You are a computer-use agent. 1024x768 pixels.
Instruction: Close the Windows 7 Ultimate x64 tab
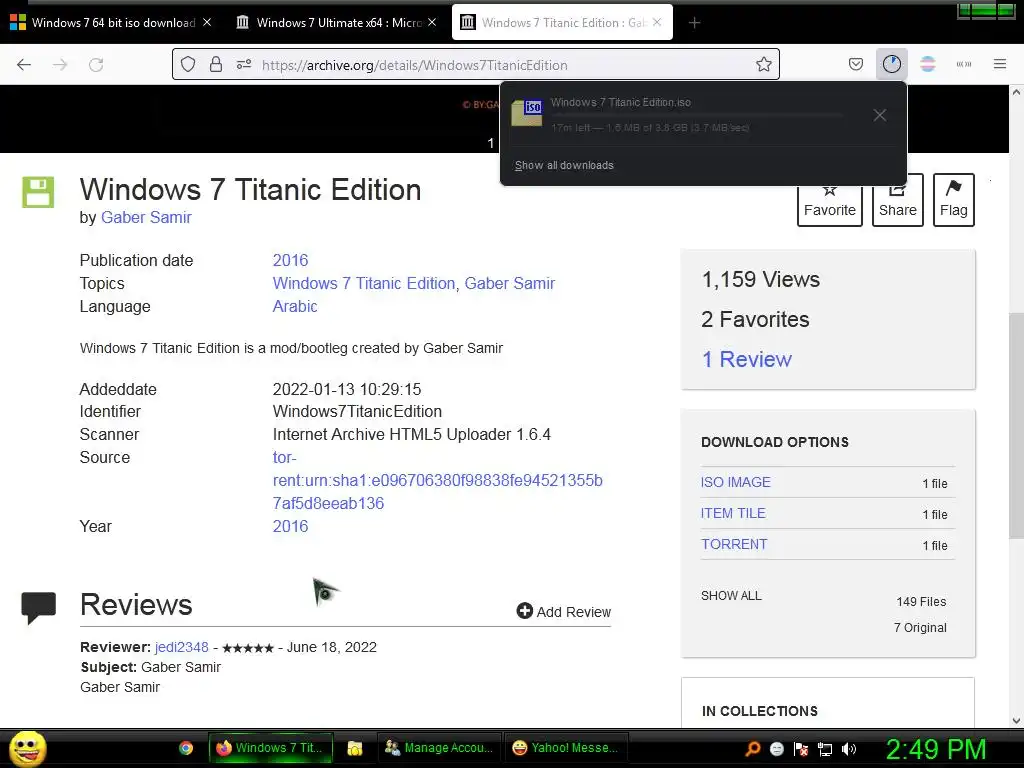coord(432,22)
